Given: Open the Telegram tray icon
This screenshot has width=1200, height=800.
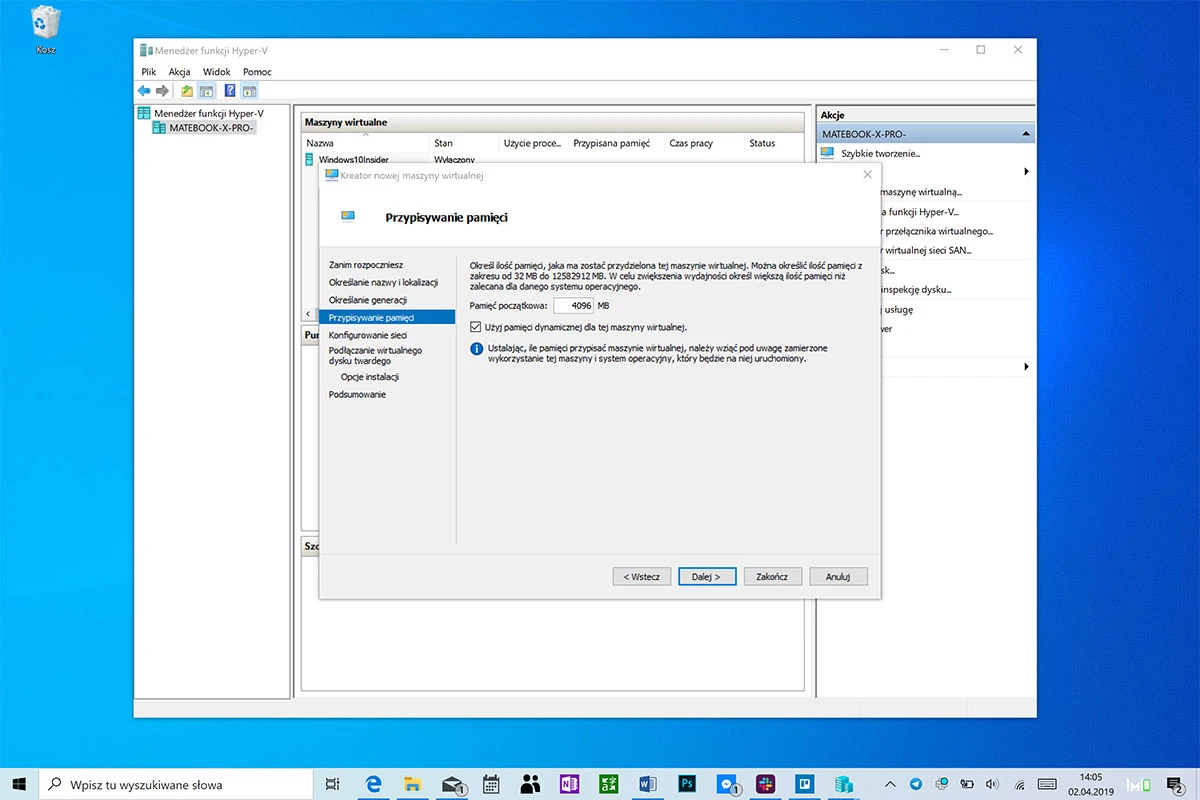Looking at the screenshot, I should 916,784.
